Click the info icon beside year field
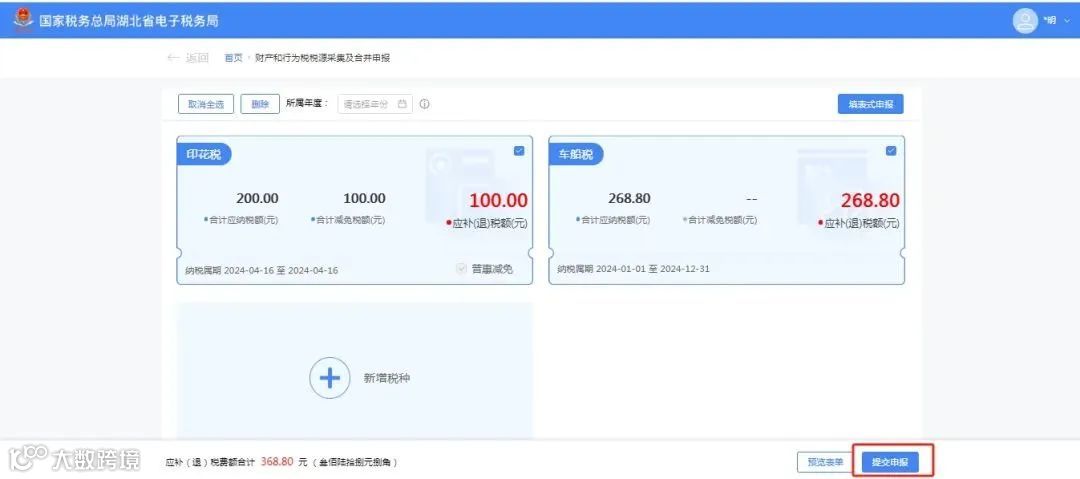This screenshot has width=1080, height=479. coord(424,104)
